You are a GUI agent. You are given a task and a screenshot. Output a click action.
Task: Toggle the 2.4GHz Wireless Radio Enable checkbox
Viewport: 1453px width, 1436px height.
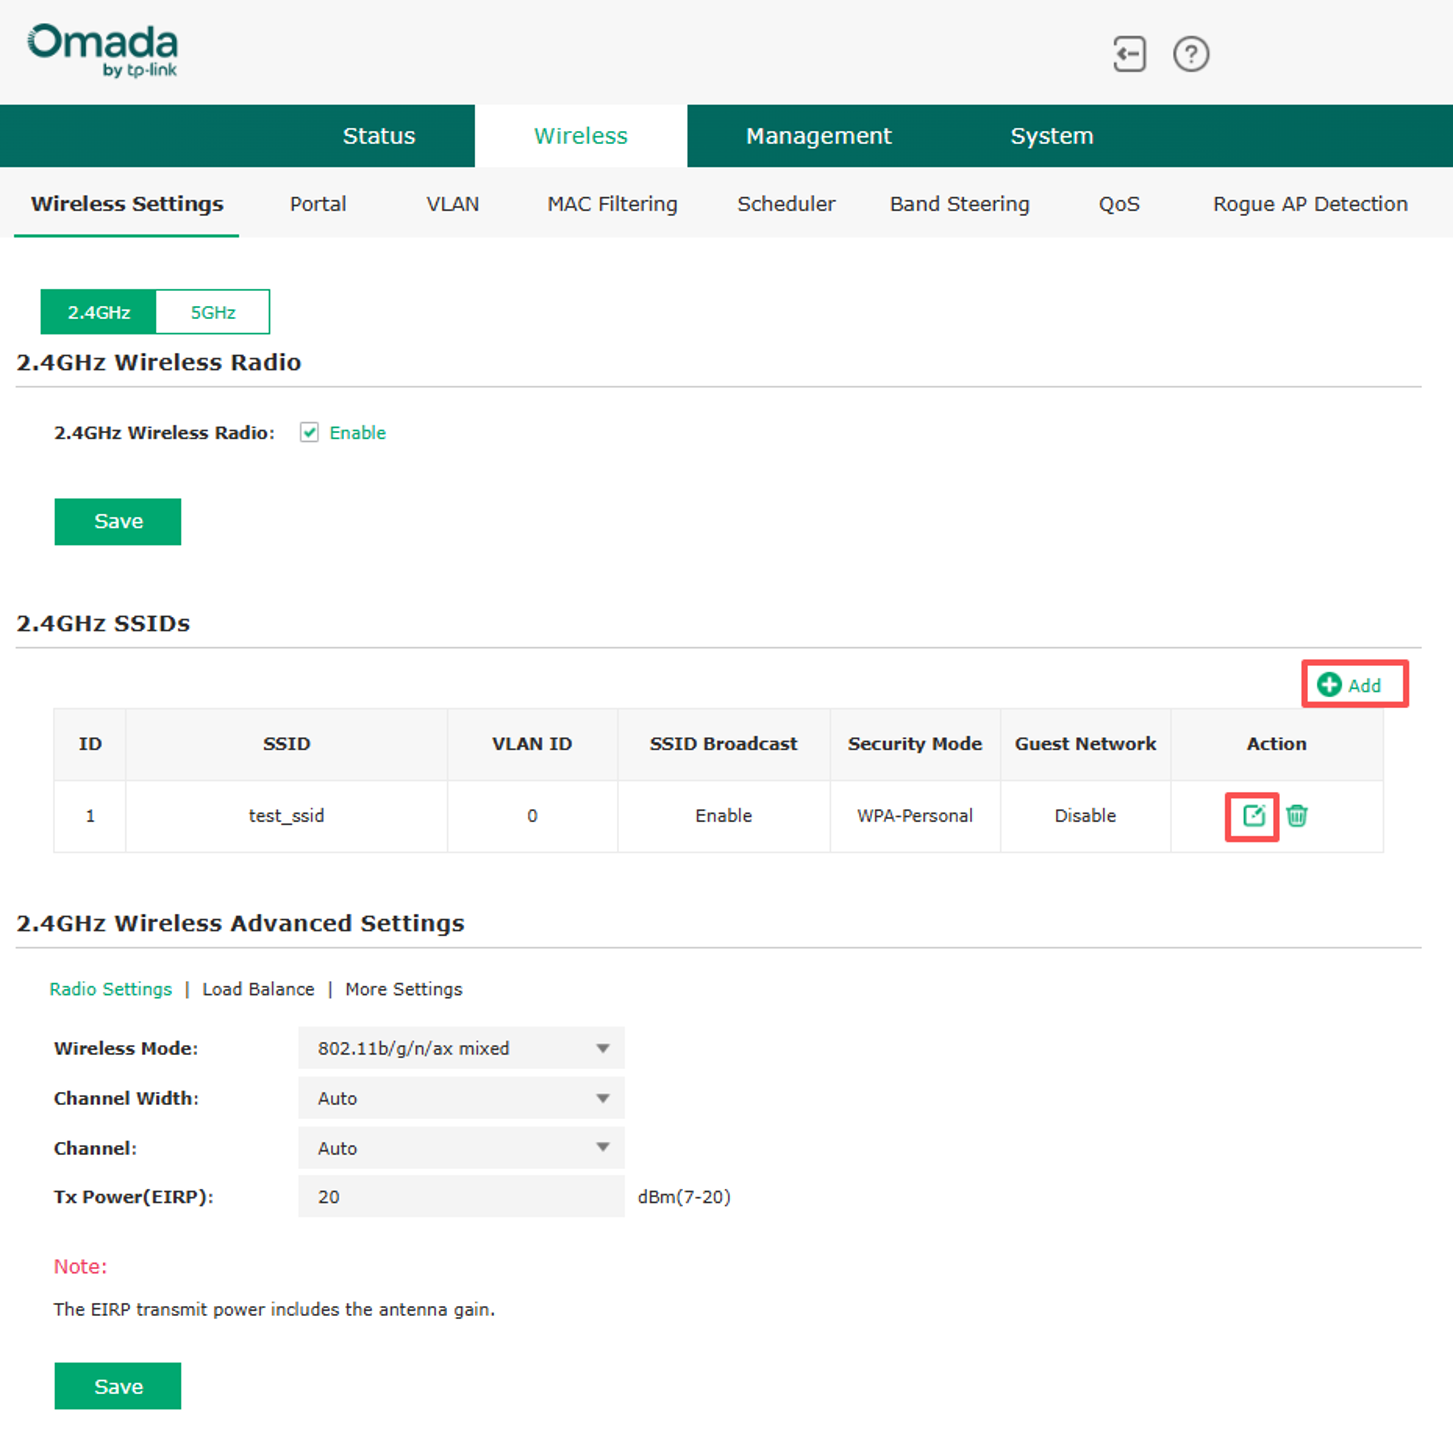click(309, 432)
